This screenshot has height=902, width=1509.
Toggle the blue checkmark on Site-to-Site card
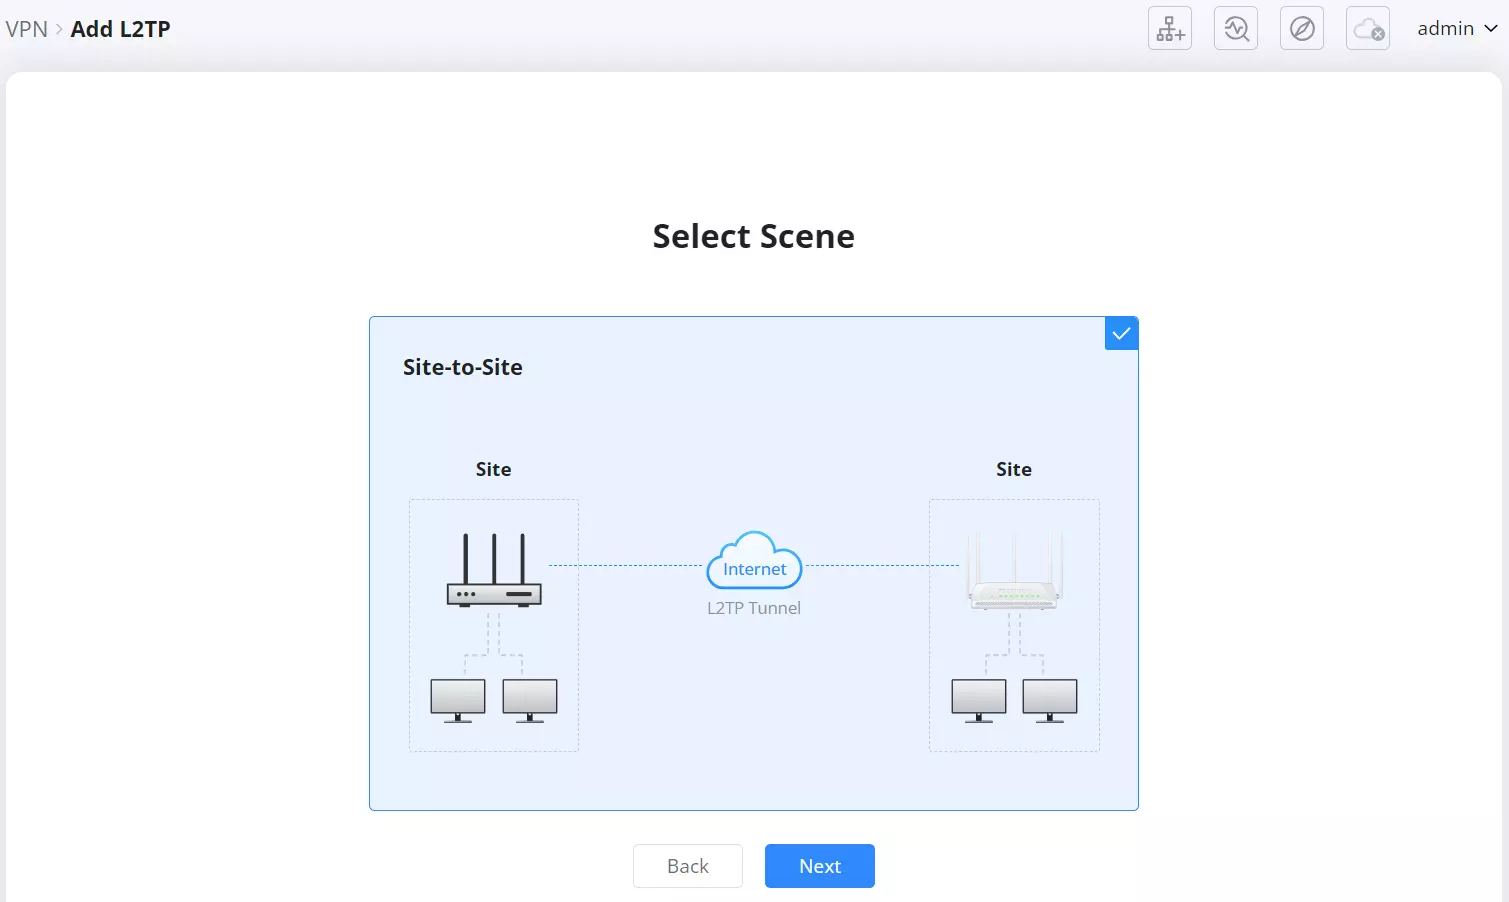(x=1121, y=334)
